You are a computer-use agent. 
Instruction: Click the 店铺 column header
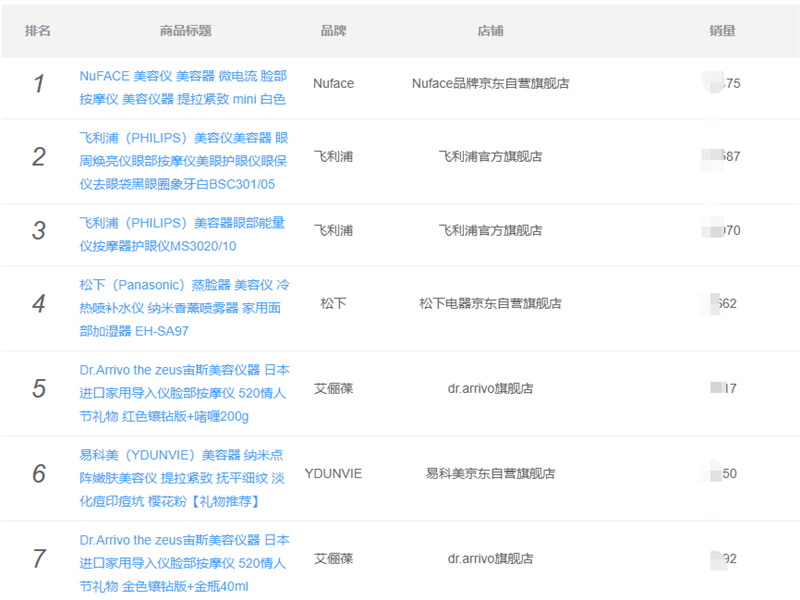pyautogui.click(x=490, y=31)
